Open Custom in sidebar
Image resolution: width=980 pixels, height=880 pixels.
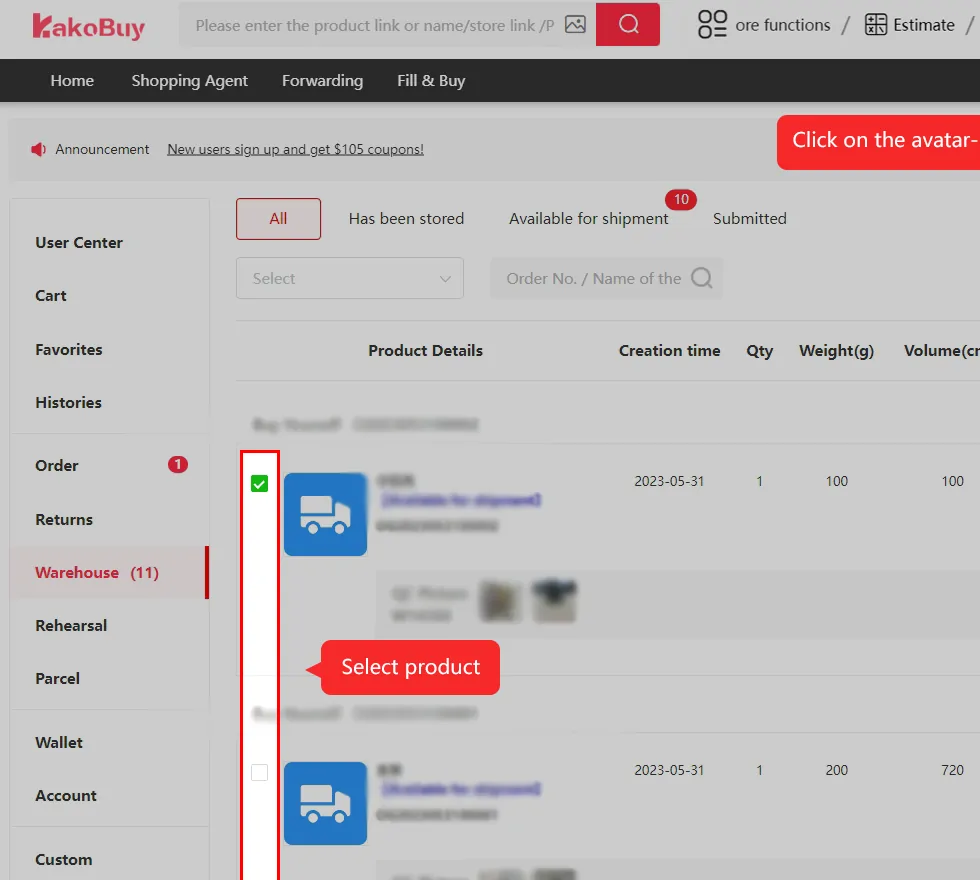(x=64, y=859)
